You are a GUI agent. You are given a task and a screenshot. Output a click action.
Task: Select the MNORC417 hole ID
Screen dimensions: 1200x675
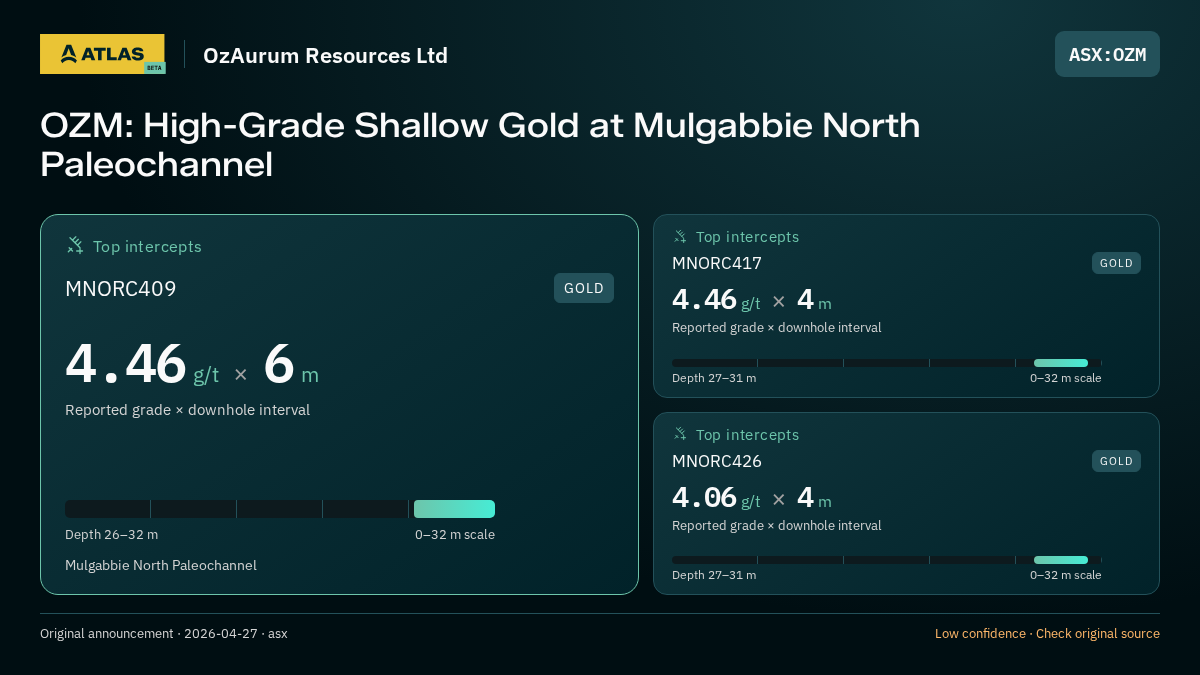click(x=717, y=263)
